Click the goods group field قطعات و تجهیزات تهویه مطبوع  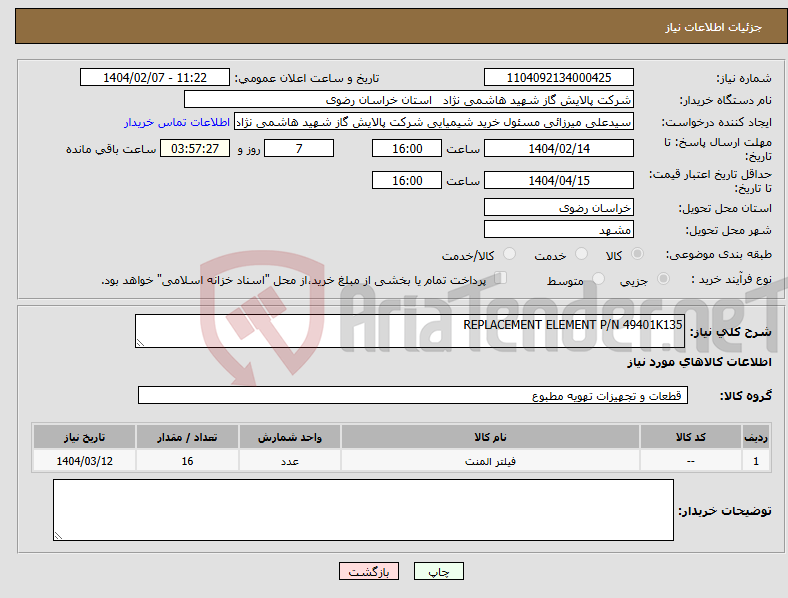(413, 395)
